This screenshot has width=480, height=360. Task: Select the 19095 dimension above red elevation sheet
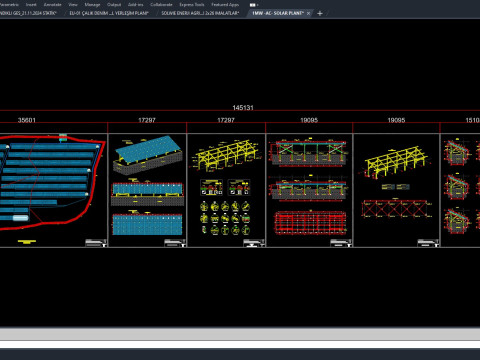(309, 120)
